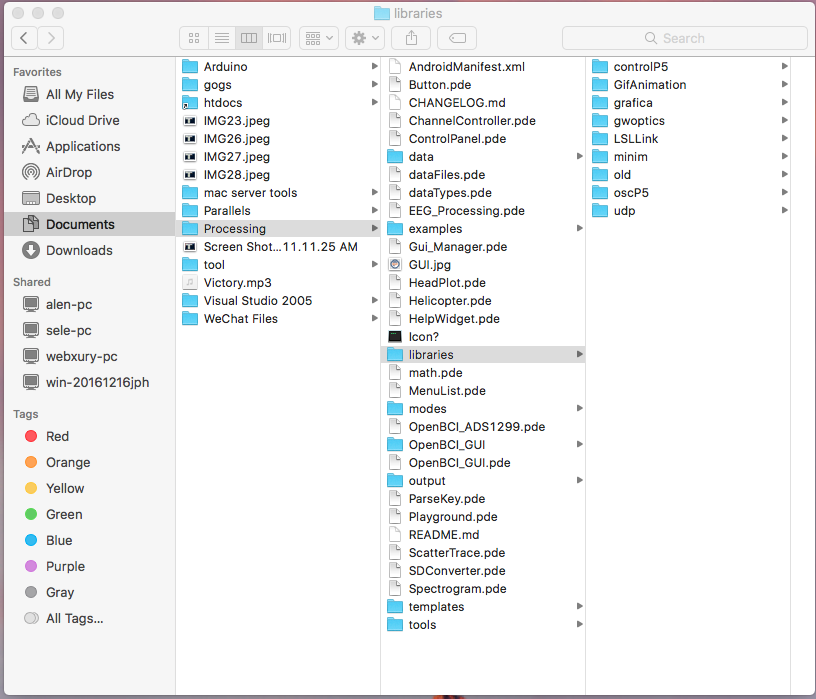Switch to column view
This screenshot has height=699, width=816.
(x=249, y=38)
